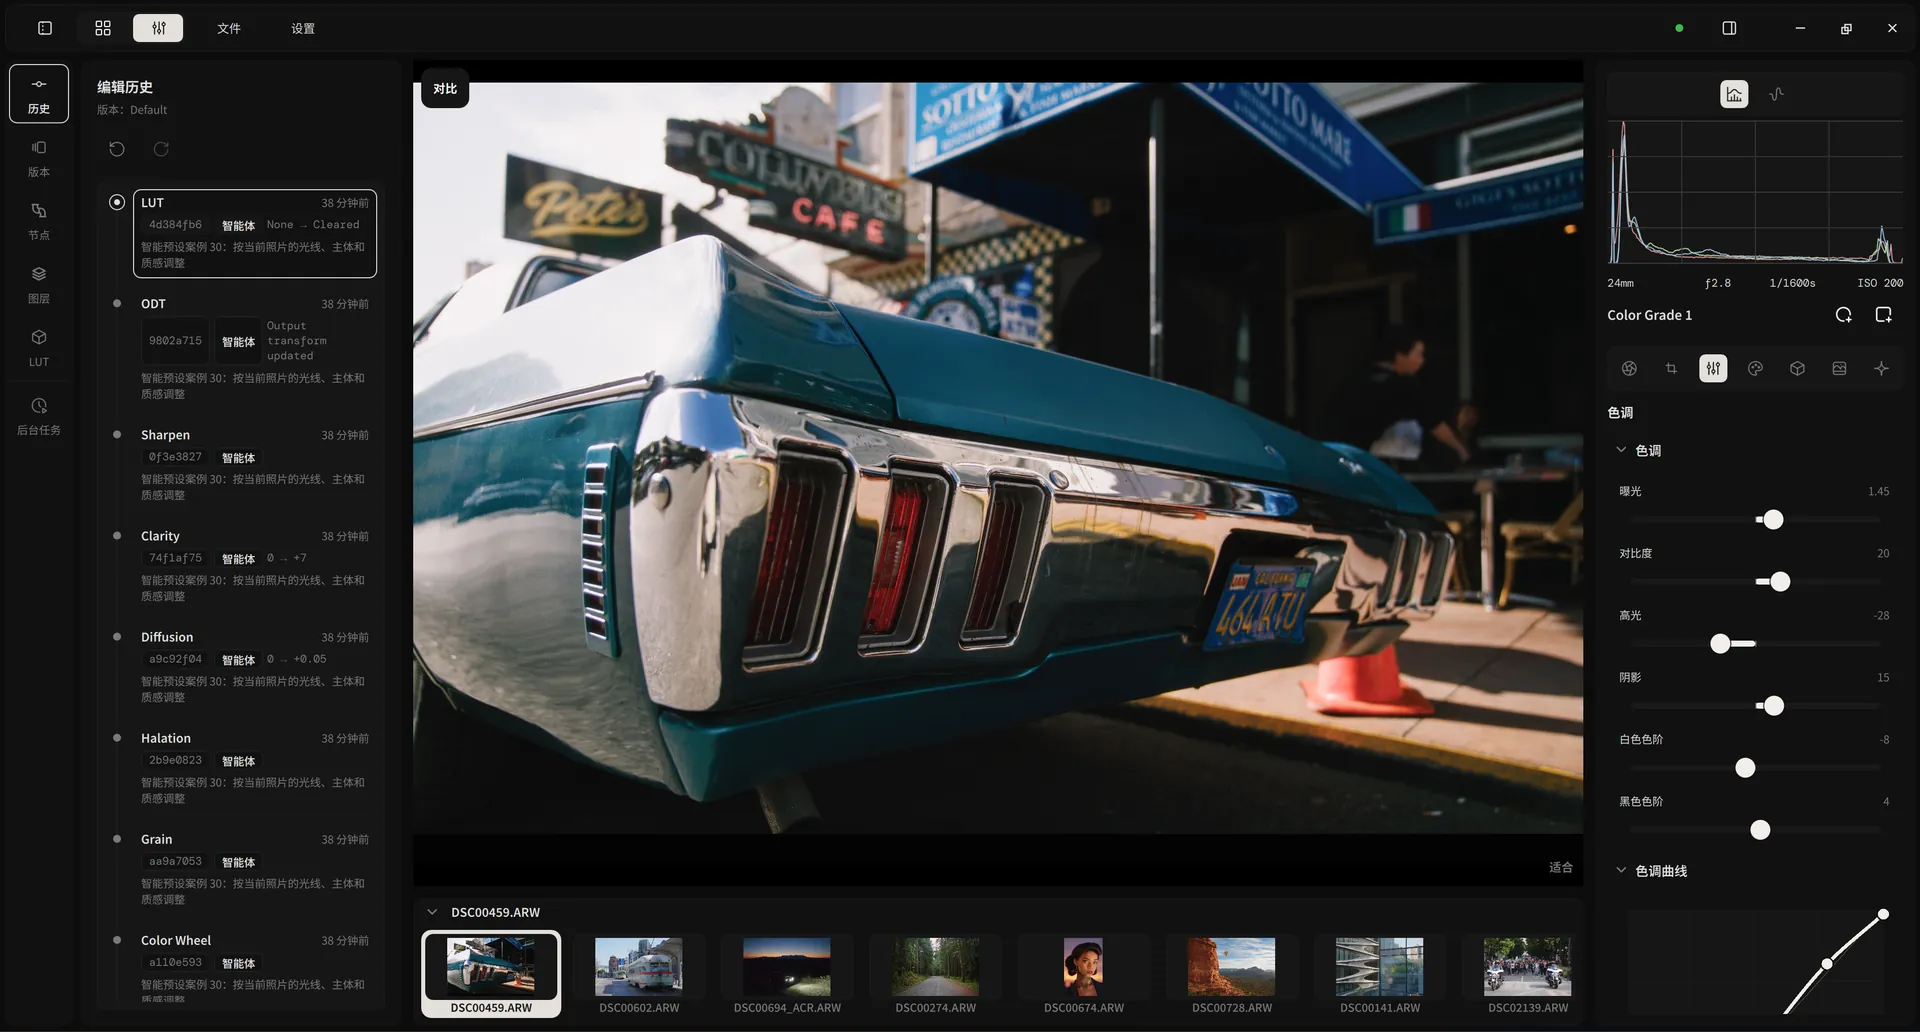Open the 图层 layers sidebar item

[x=39, y=285]
